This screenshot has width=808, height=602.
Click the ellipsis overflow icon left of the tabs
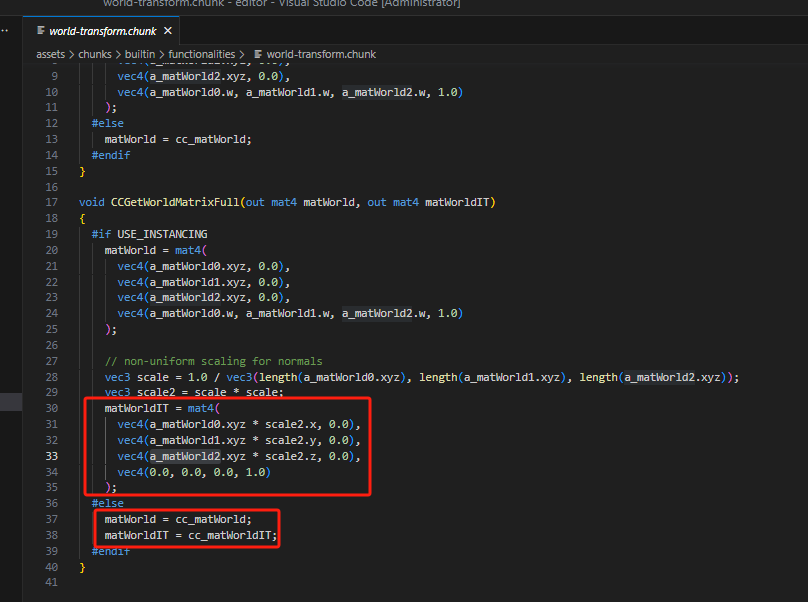click(5, 31)
